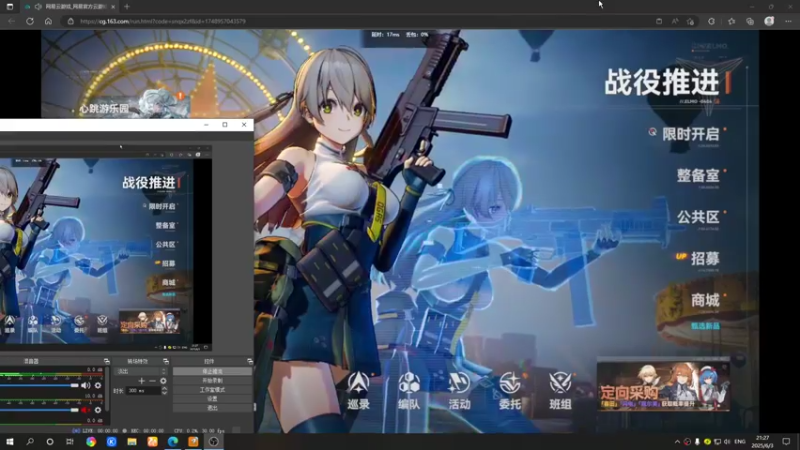Open the 委托 commission icon
This screenshot has width=800, height=450.
coord(510,391)
